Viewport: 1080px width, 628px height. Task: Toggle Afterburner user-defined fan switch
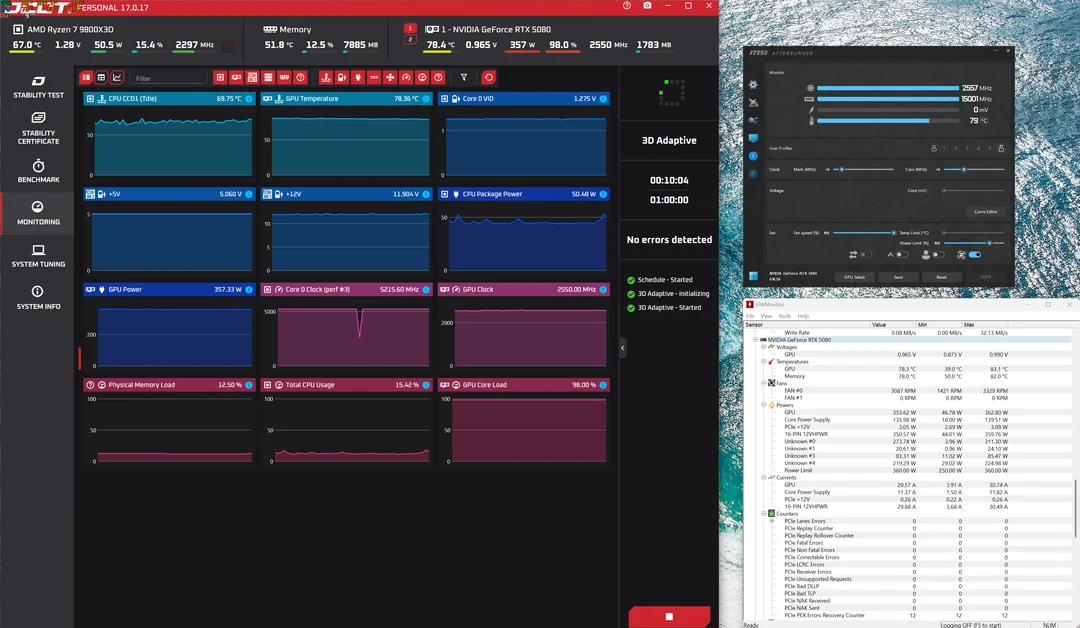coord(937,255)
